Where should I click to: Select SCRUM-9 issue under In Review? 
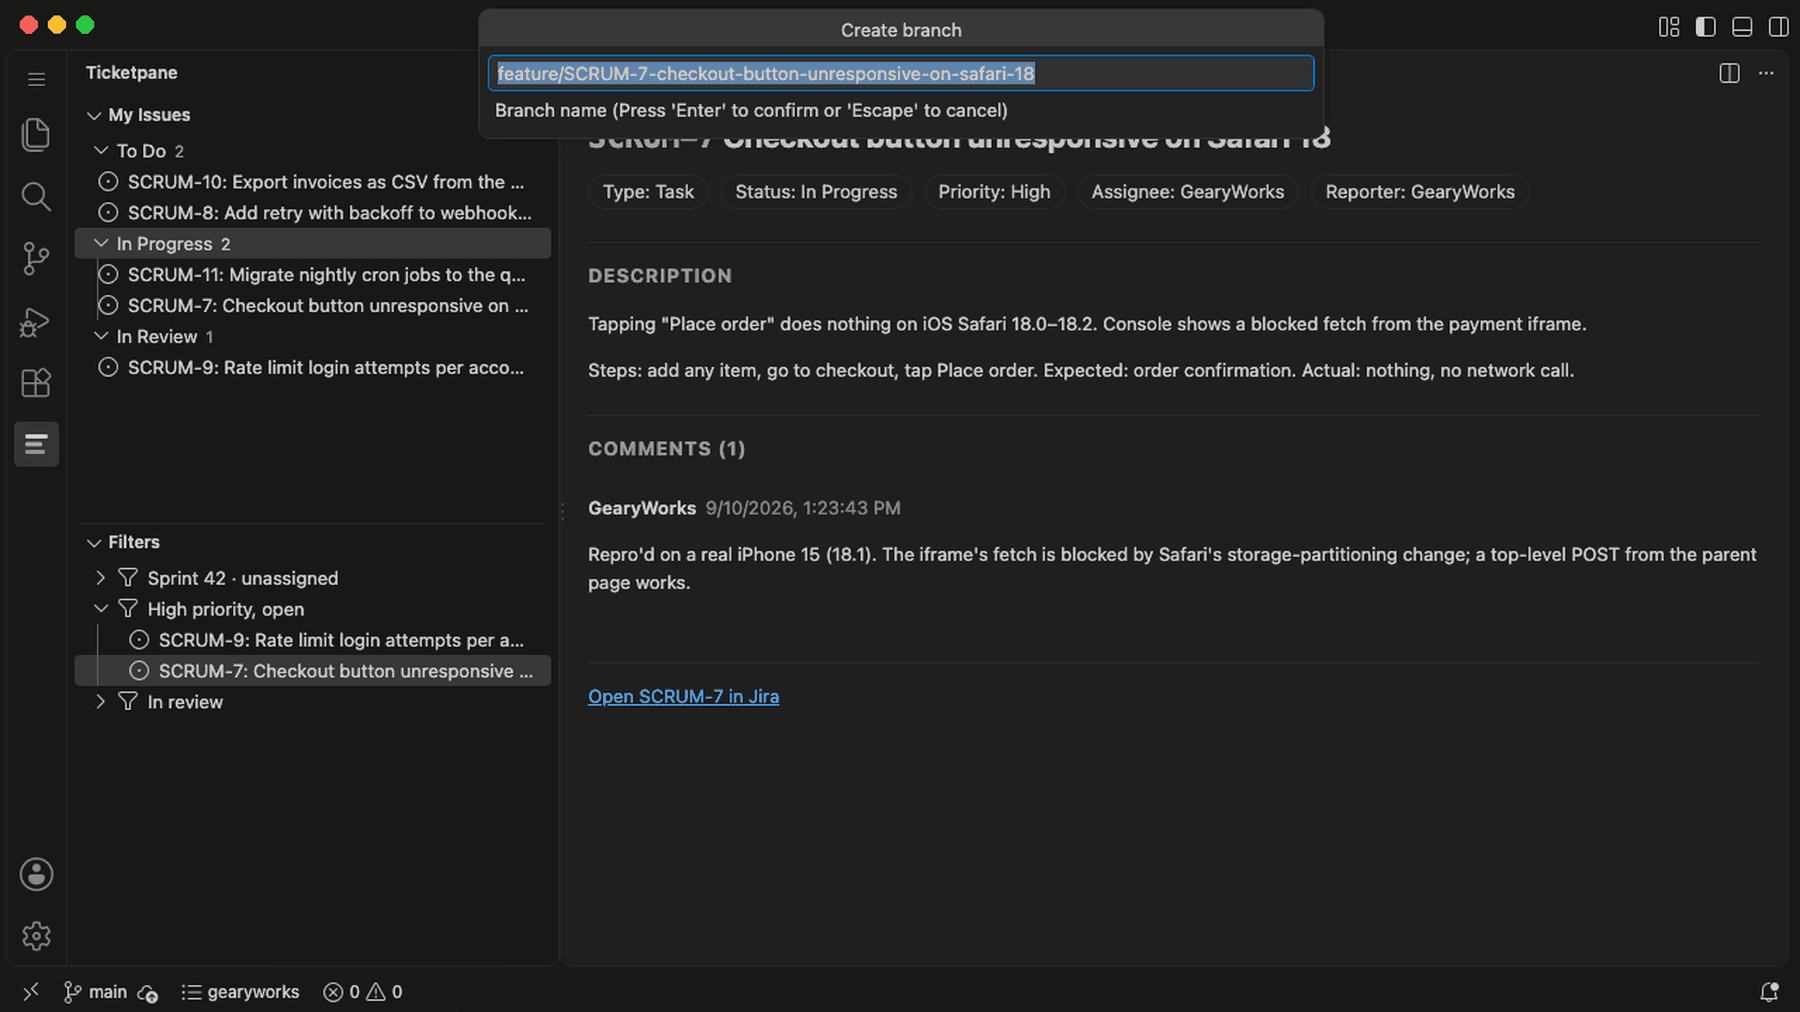(x=313, y=368)
